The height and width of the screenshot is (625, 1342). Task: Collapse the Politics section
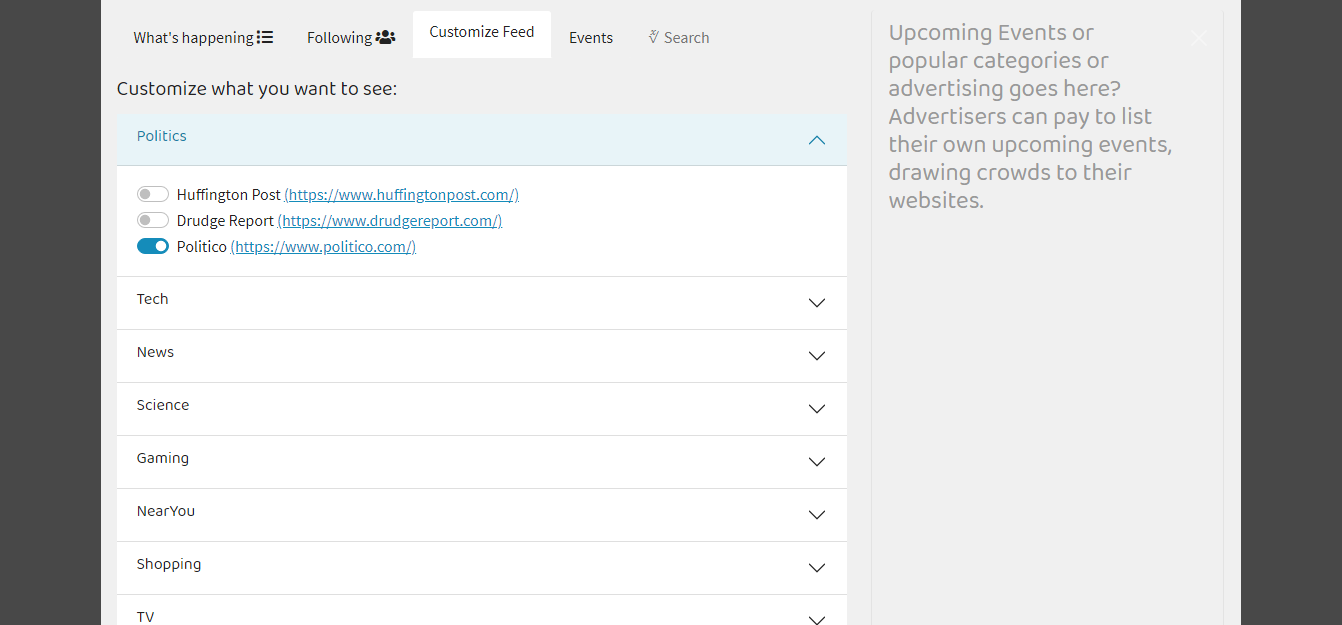pos(816,140)
